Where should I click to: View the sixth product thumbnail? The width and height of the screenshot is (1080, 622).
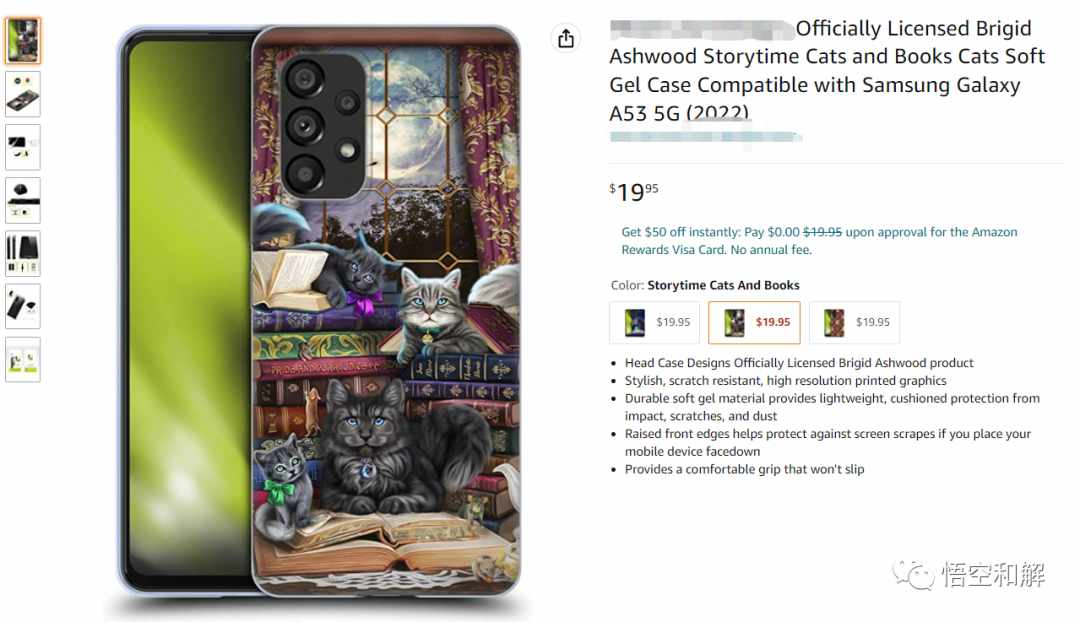click(23, 306)
